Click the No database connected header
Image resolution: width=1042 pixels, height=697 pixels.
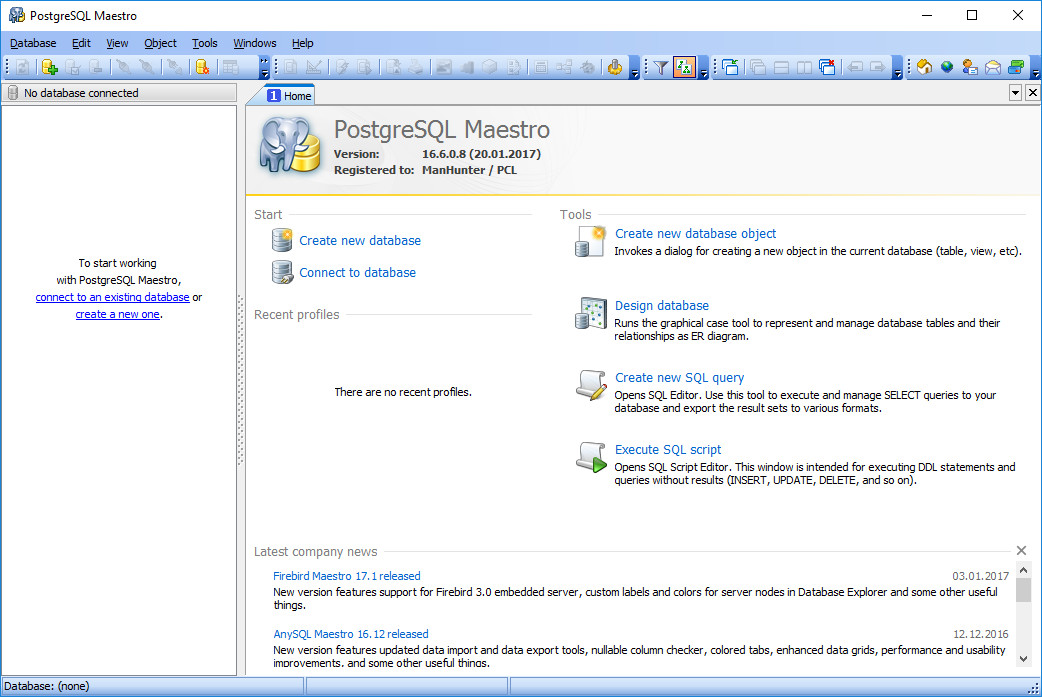tap(119, 93)
